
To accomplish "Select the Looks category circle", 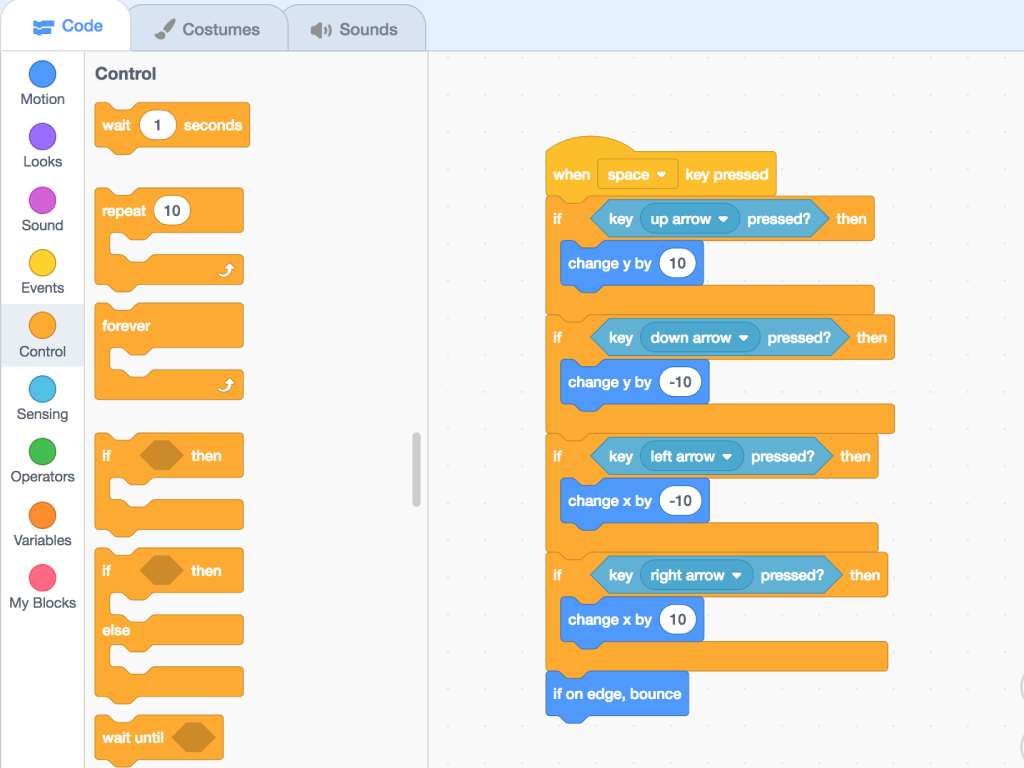I will point(42,136).
